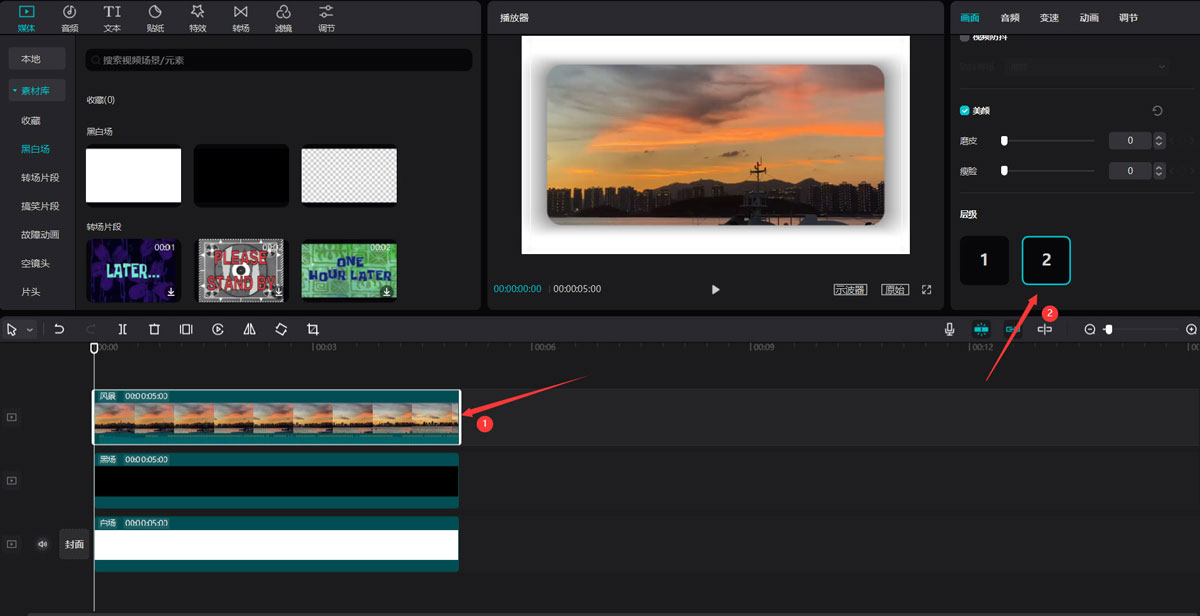Mute the bottom track with speaker icon
This screenshot has width=1200, height=616.
43,545
